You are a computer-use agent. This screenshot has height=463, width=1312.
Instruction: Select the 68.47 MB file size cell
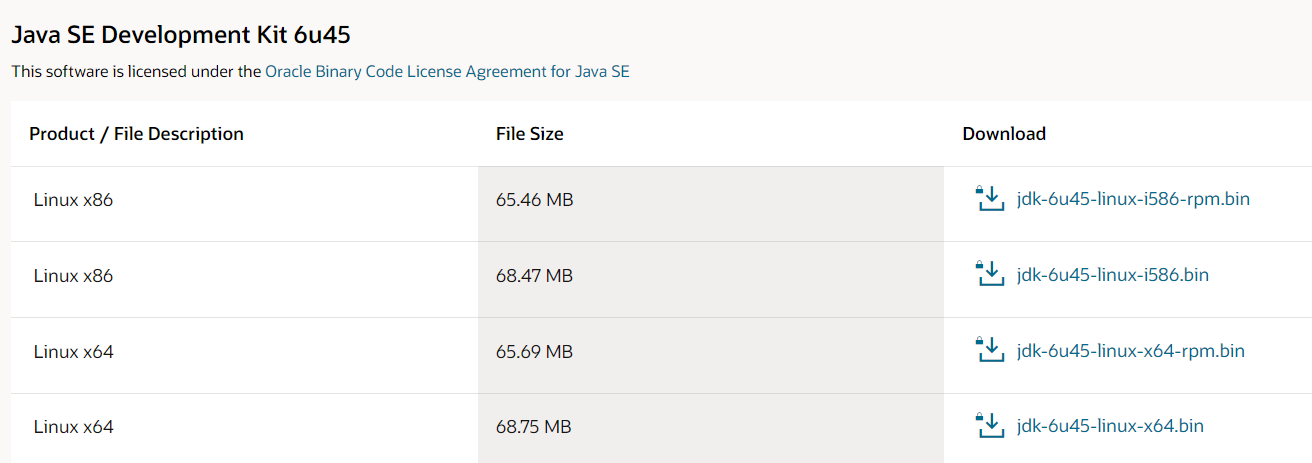(x=534, y=276)
